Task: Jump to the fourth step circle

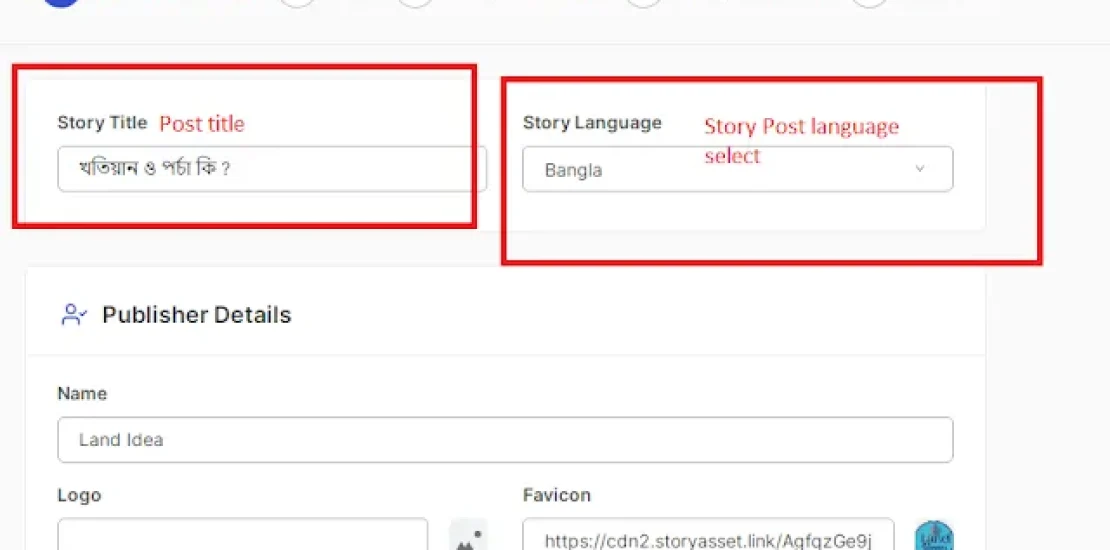Action: [644, 3]
